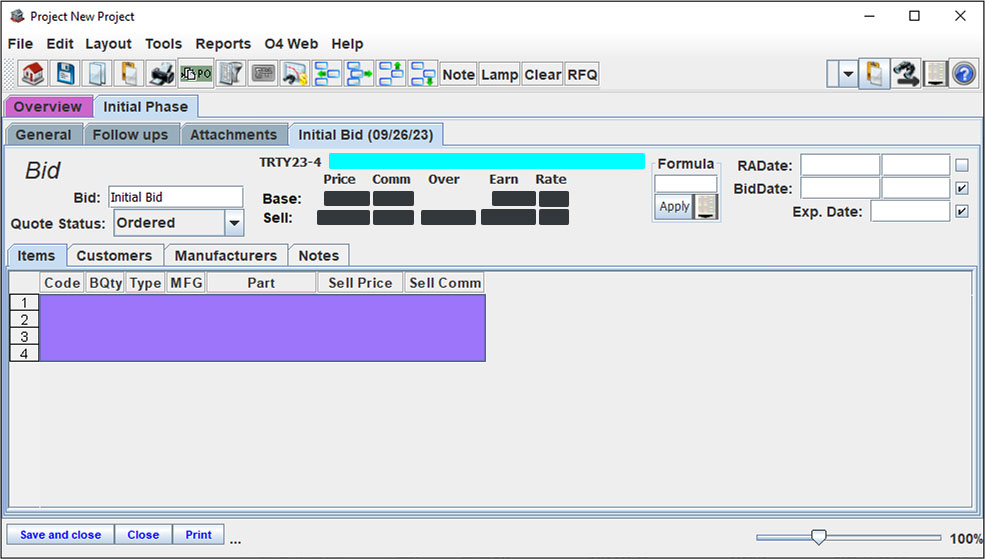Viewport: 985px width, 559px height.
Task: Switch to the Manufacturers tab
Action: (226, 256)
